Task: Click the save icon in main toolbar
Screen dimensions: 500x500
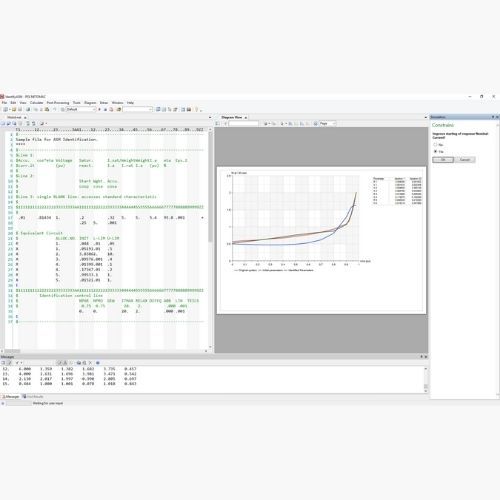Action: pyautogui.click(x=20, y=109)
